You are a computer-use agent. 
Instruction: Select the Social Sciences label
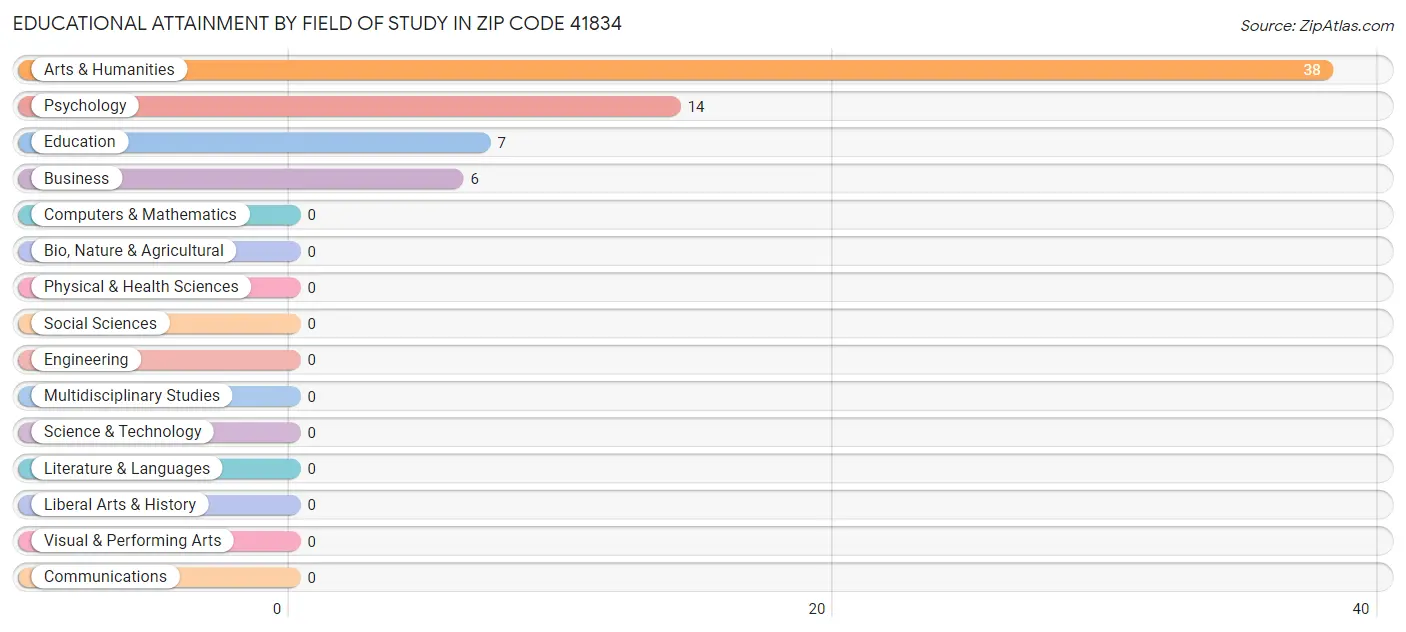pyautogui.click(x=100, y=323)
